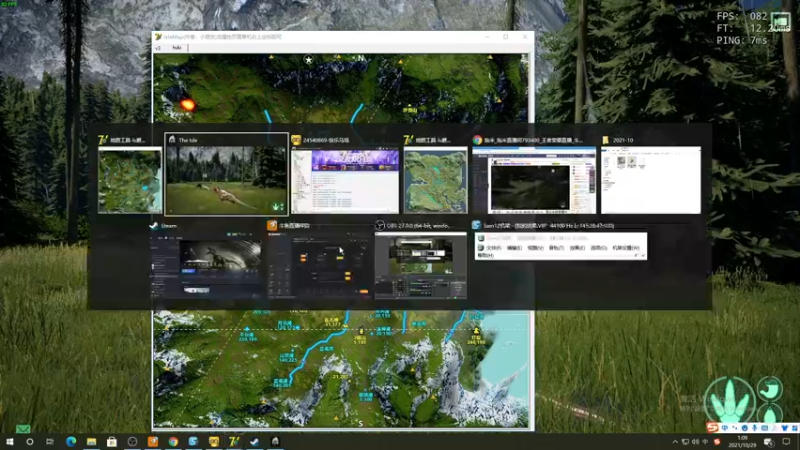Open the taskbar clock and date
Screen dimensions: 800x450
(x=742, y=442)
